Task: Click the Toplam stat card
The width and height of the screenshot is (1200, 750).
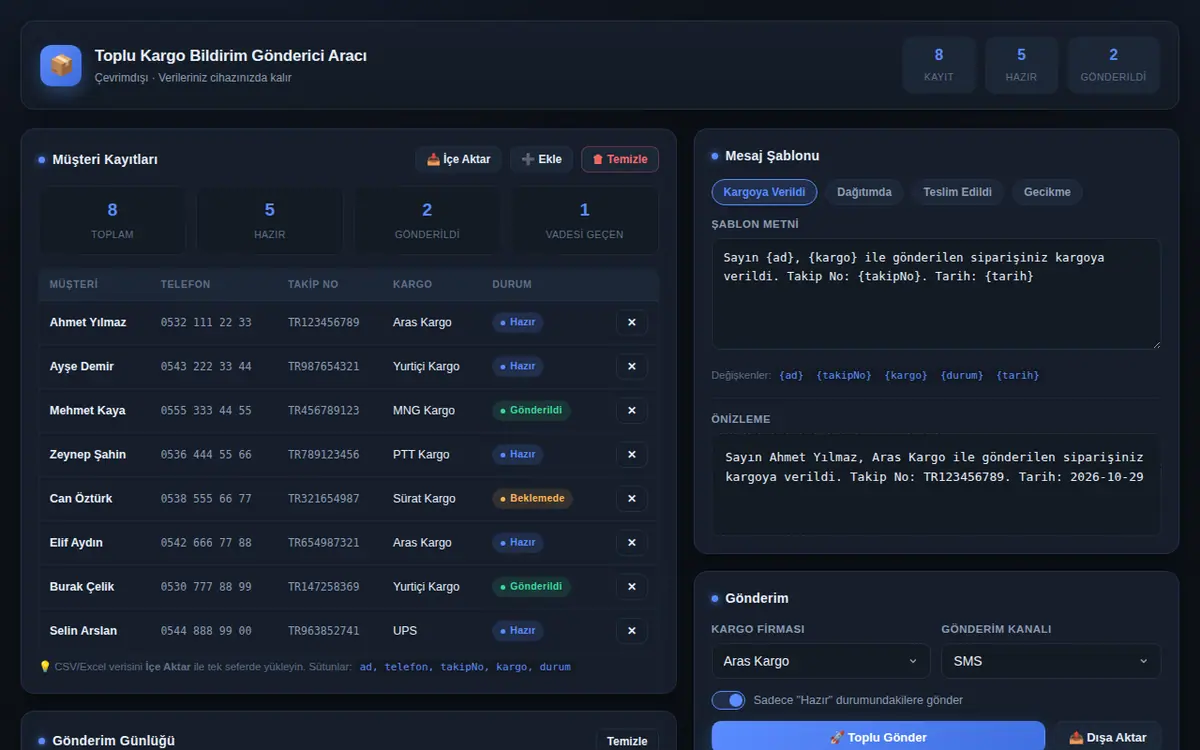Action: click(112, 220)
